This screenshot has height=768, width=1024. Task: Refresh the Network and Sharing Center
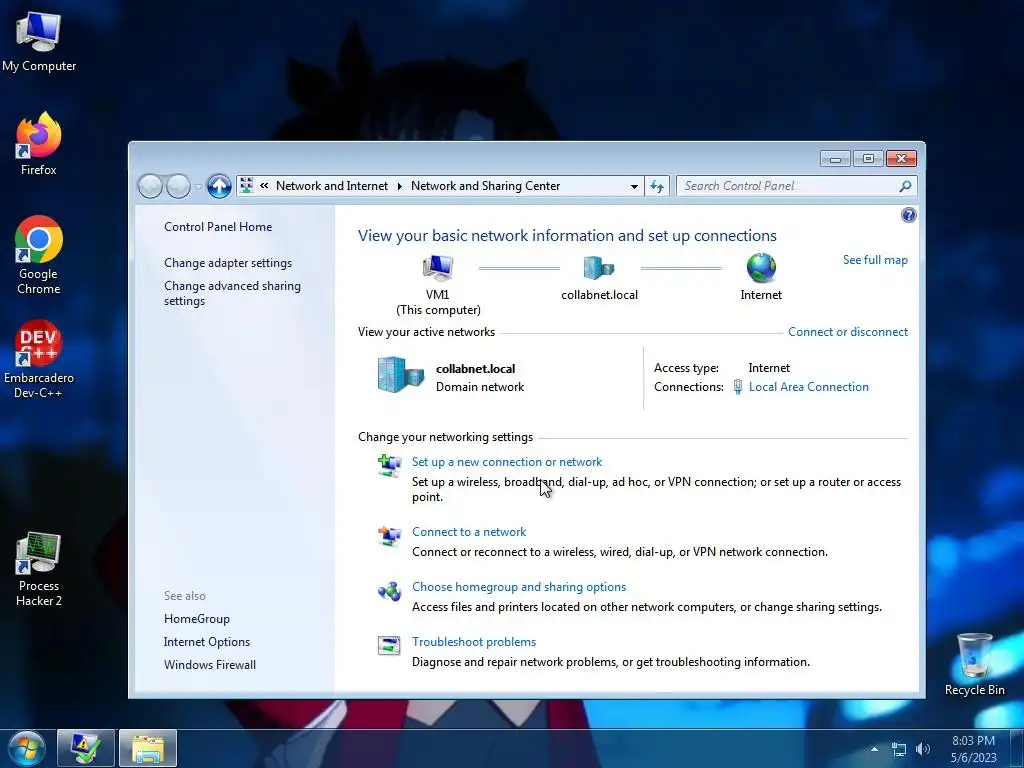click(x=657, y=186)
